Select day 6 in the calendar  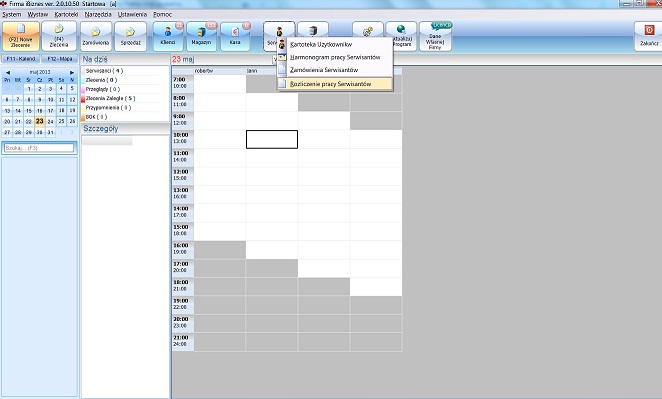click(x=7, y=100)
